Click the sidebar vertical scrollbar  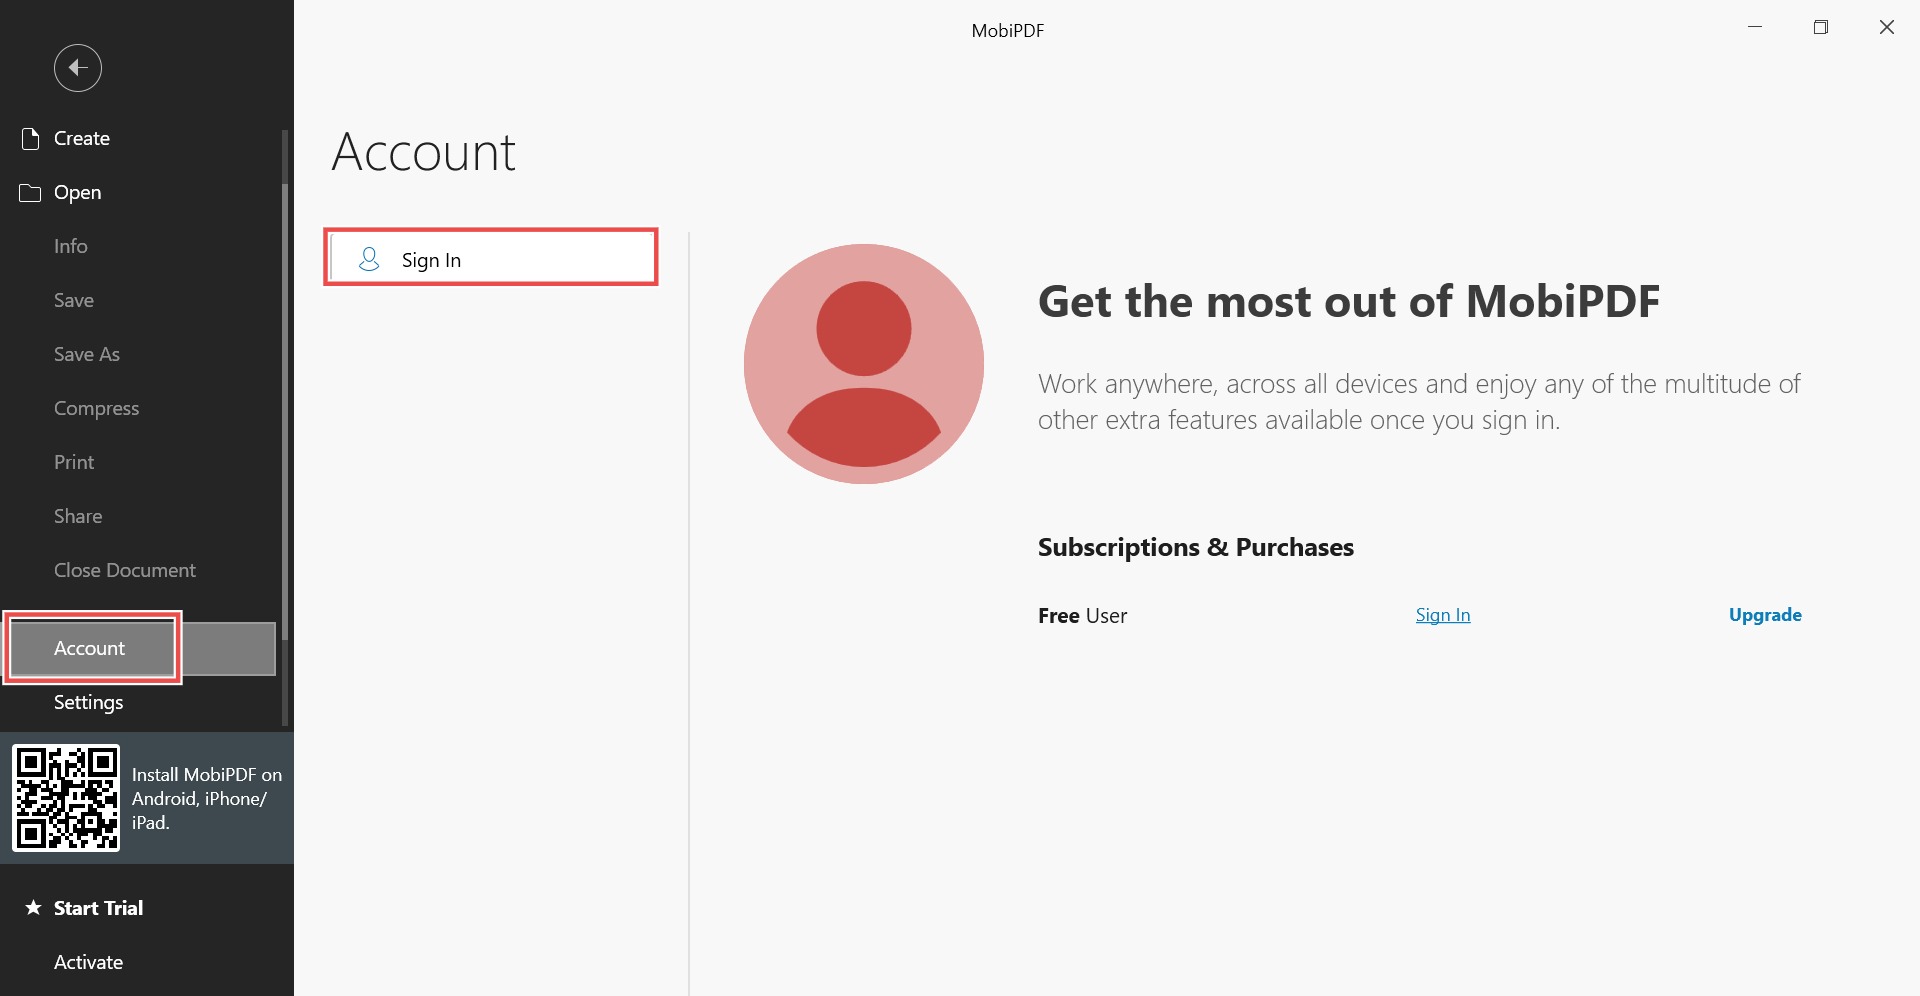click(285, 412)
